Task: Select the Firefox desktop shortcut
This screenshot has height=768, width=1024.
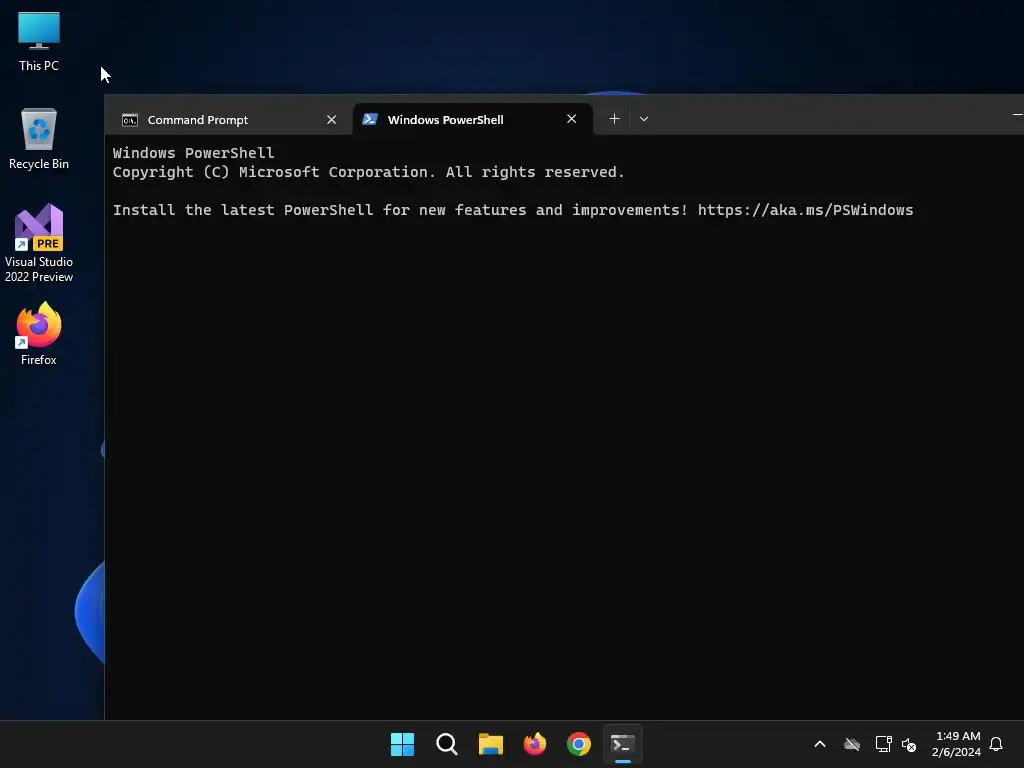Action: point(39,334)
